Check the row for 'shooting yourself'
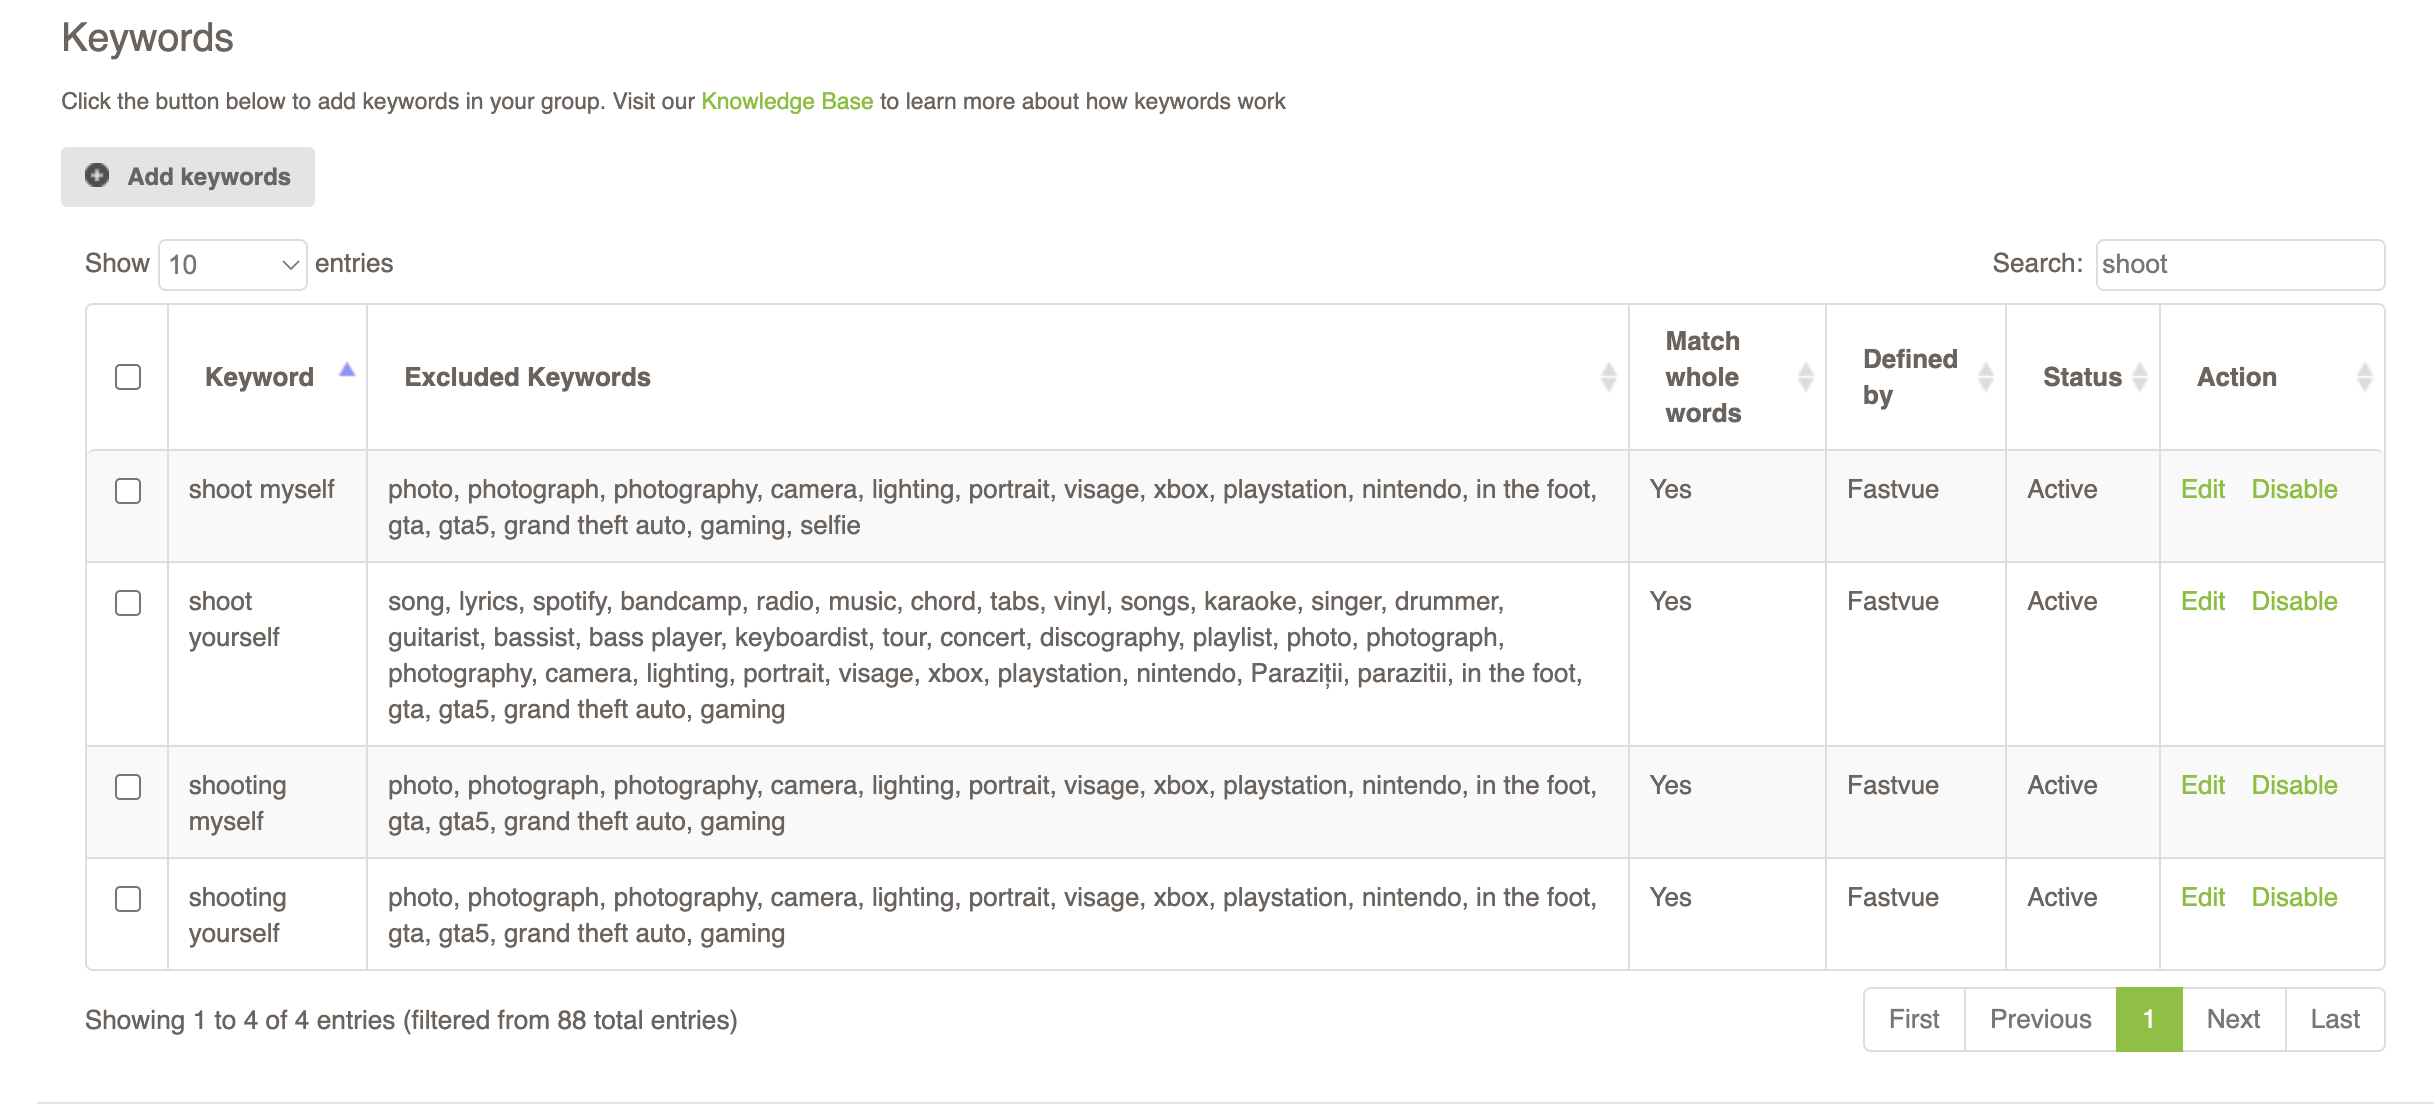Screen dimensions: 2434x1110 coord(127,901)
